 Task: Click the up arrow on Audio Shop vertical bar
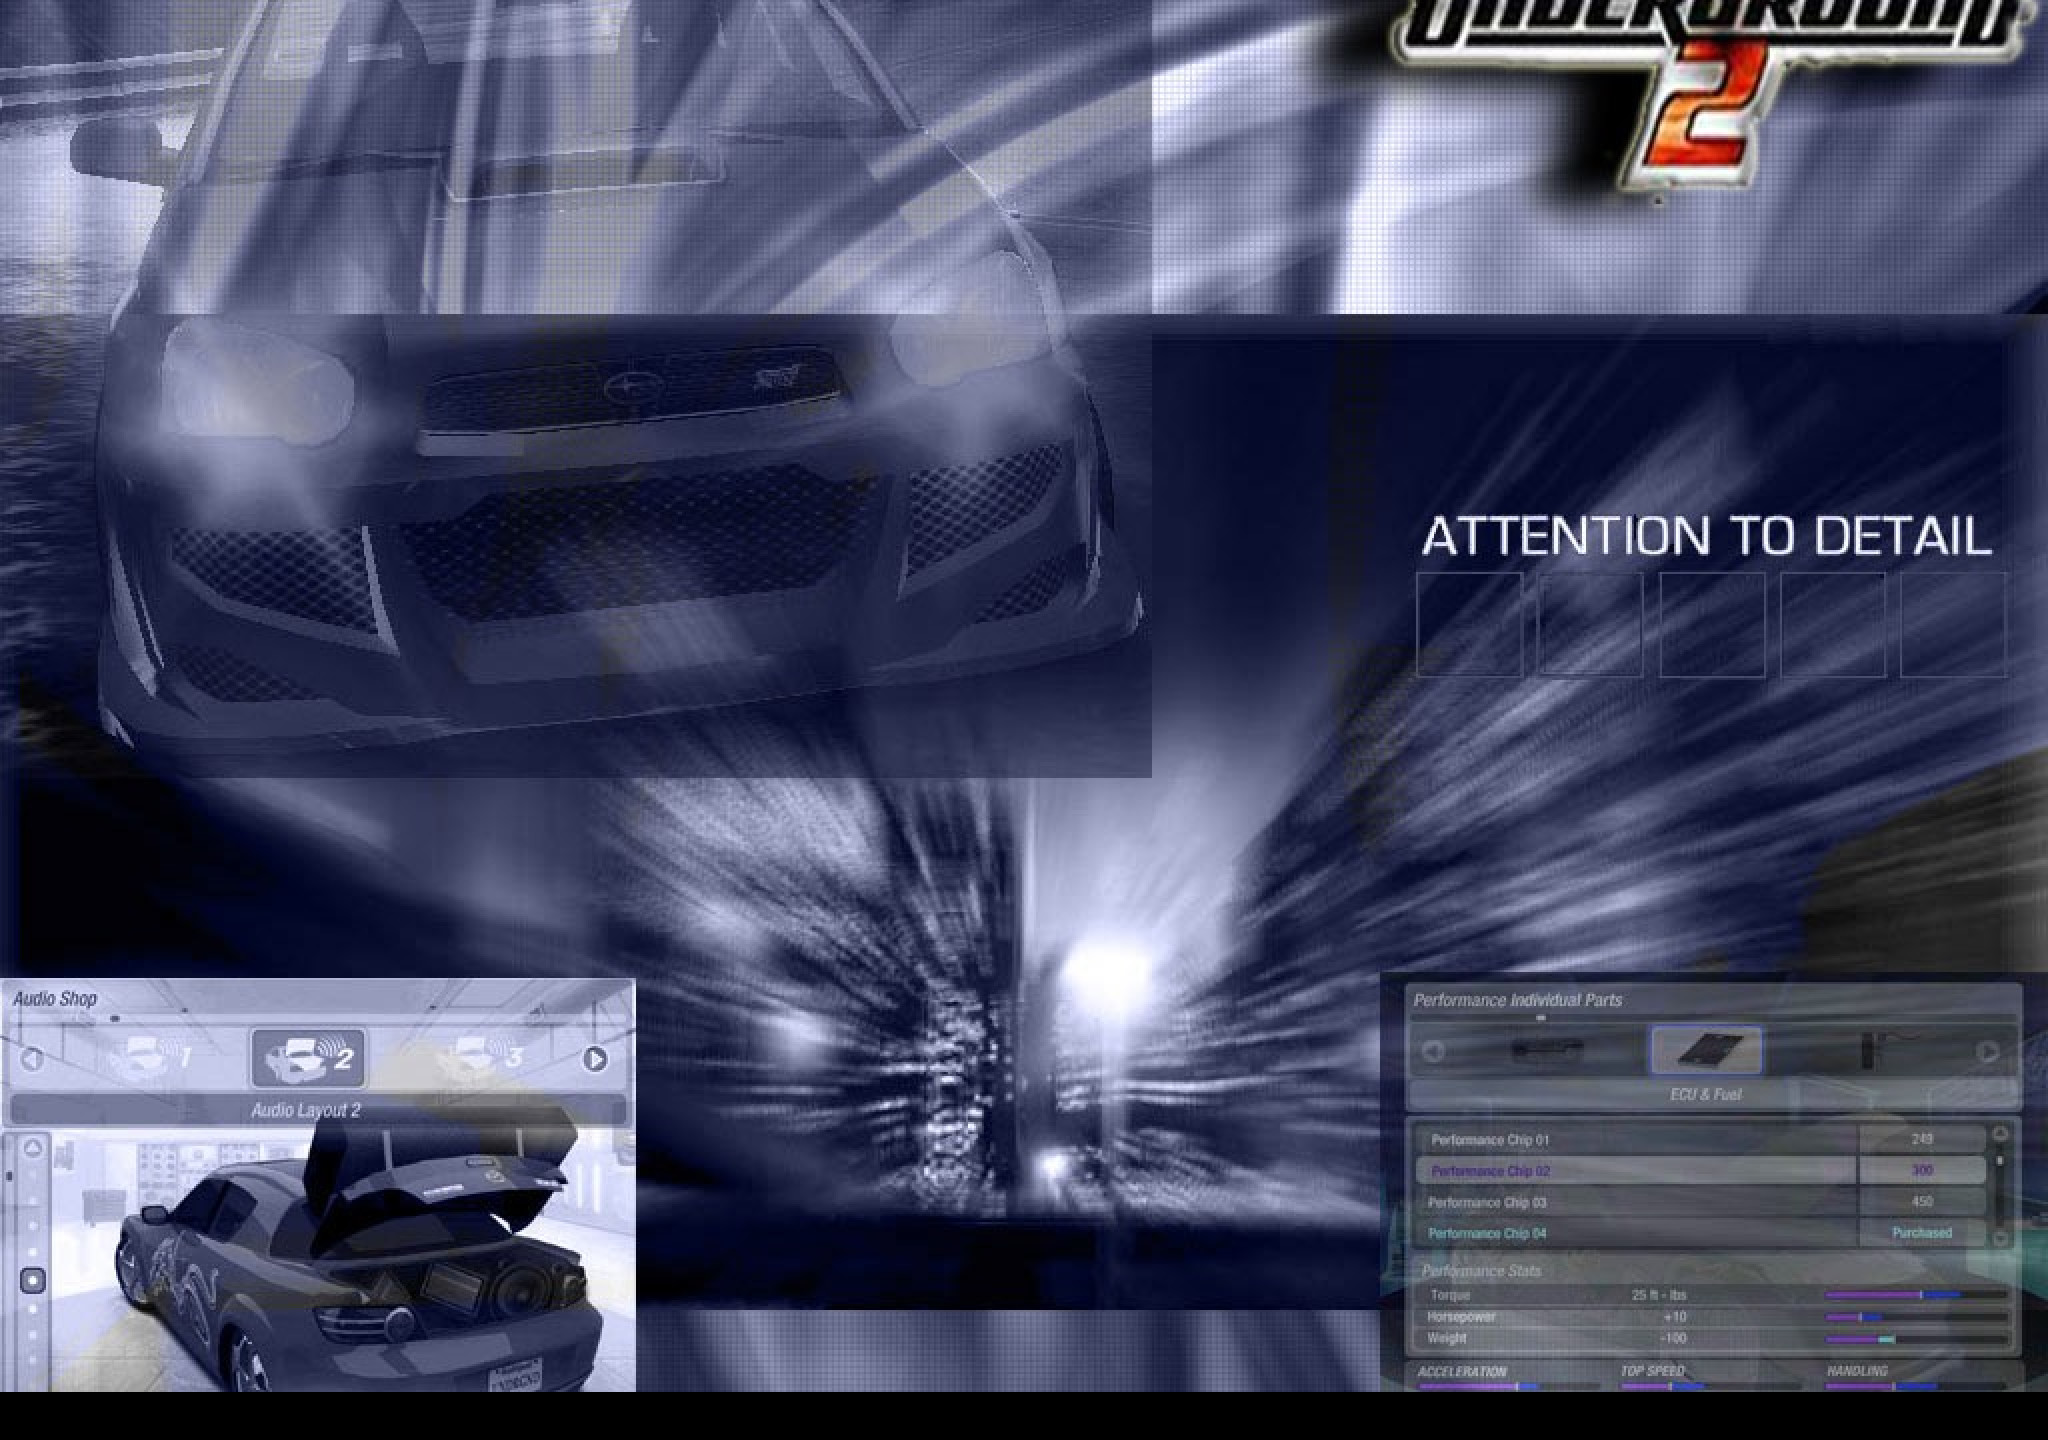[33, 1148]
